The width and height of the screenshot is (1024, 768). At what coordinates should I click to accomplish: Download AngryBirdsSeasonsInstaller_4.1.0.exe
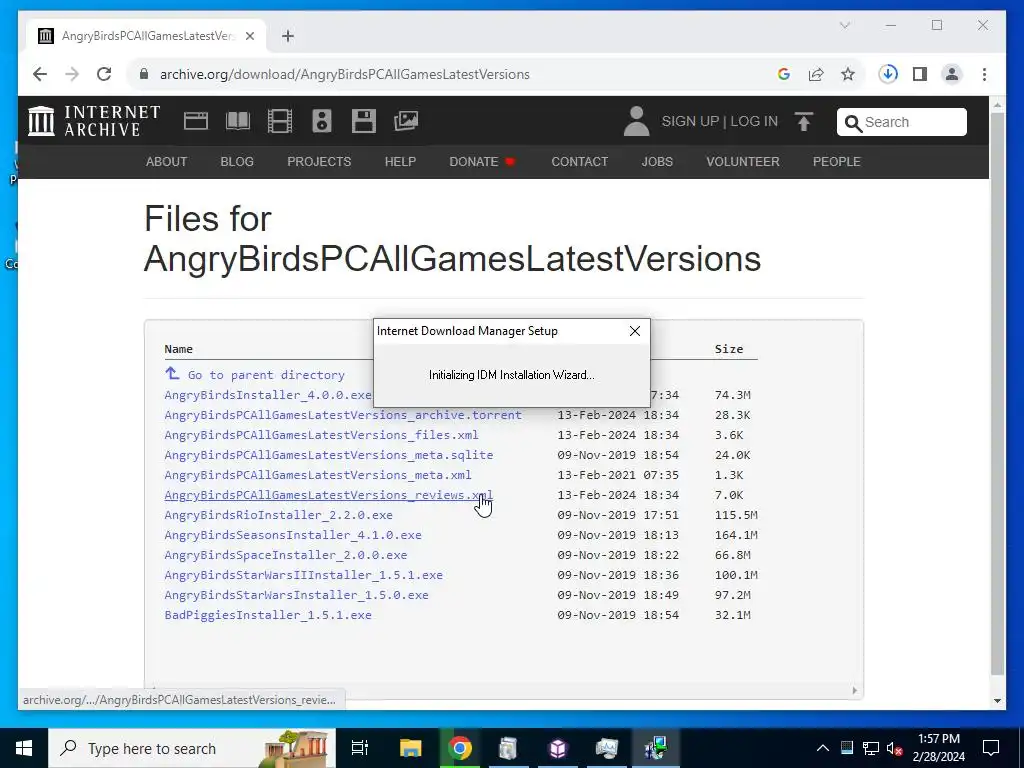click(x=293, y=535)
